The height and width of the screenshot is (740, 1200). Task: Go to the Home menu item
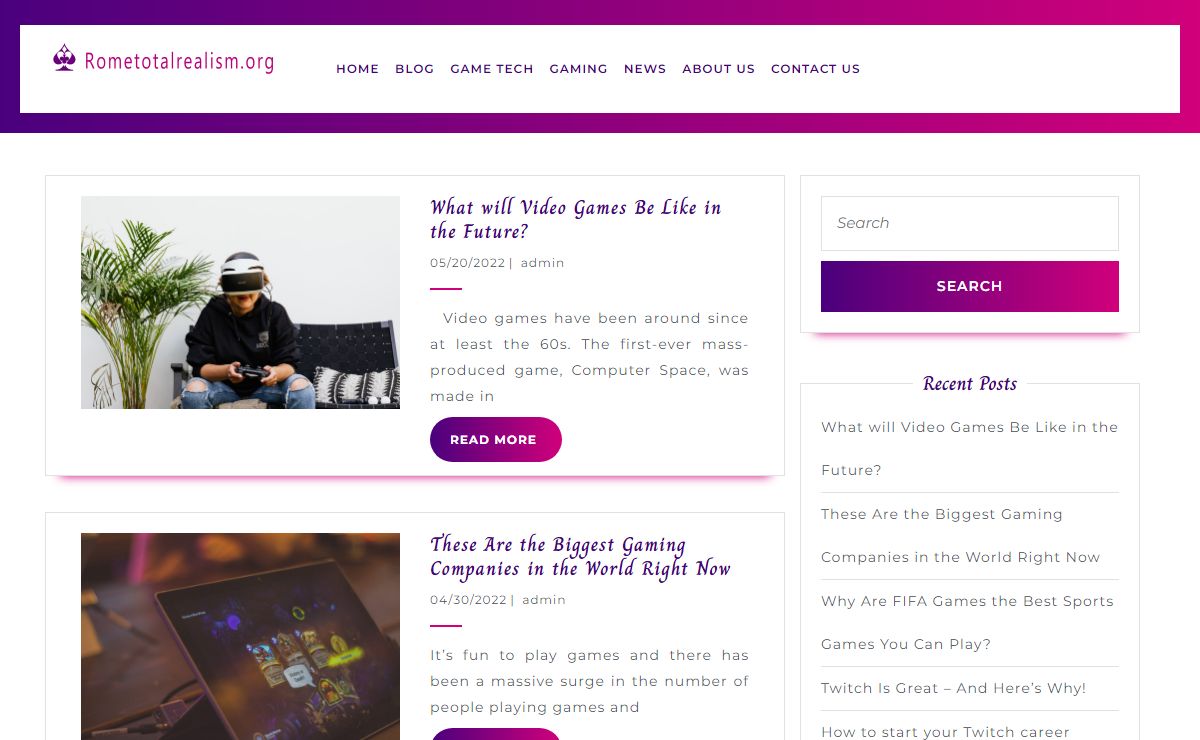[x=357, y=69]
